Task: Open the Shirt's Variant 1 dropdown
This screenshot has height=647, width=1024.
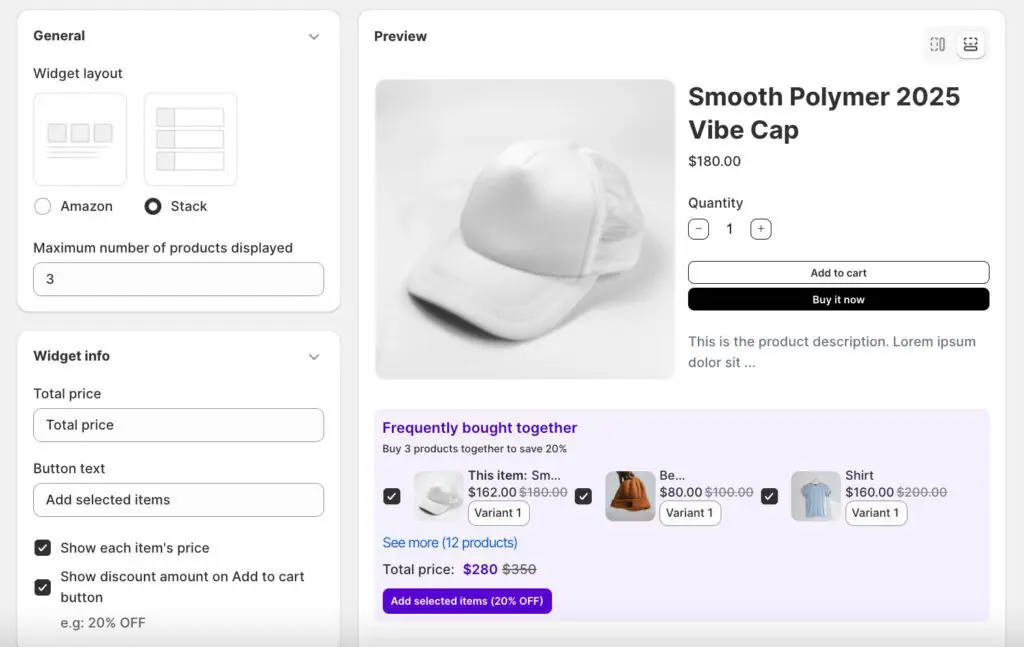Action: [x=876, y=513]
